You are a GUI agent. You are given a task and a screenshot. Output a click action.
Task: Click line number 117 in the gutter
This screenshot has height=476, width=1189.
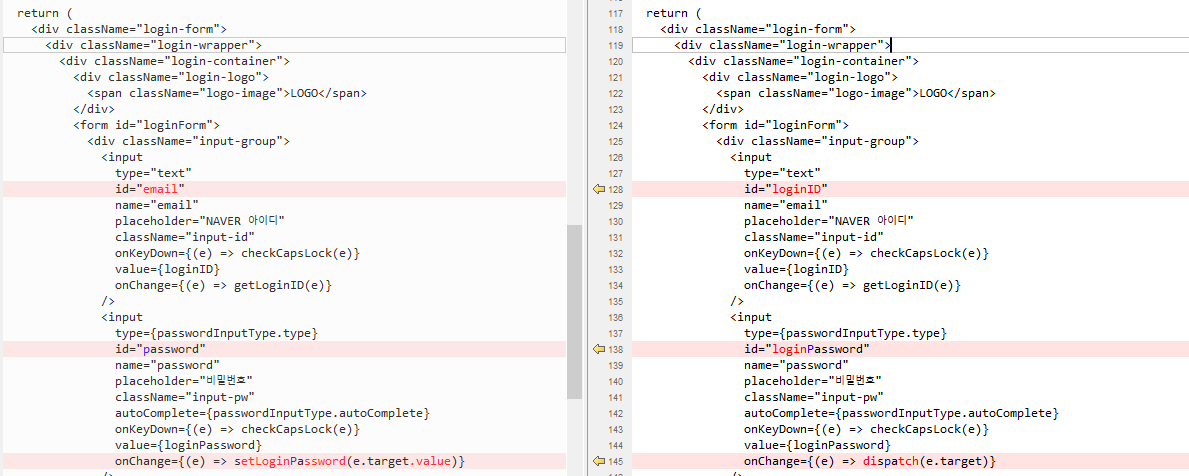pyautogui.click(x=616, y=13)
